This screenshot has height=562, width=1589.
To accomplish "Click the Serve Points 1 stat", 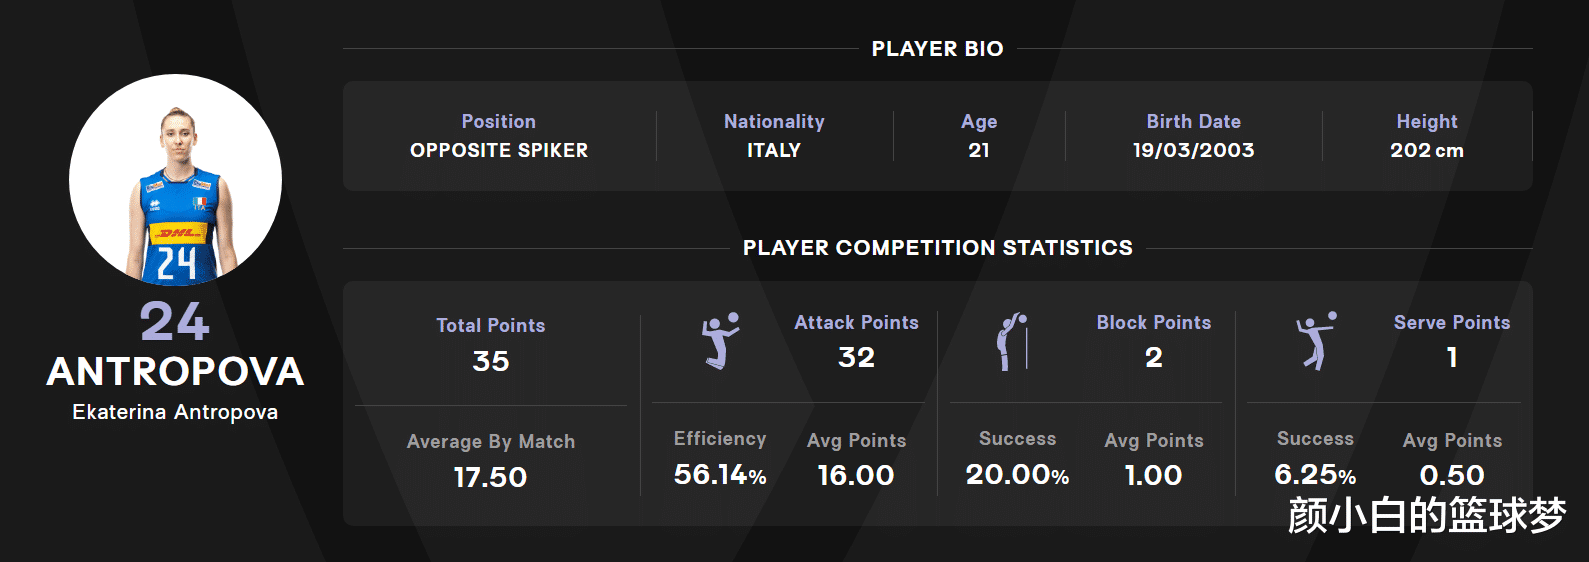I will [x=1452, y=342].
